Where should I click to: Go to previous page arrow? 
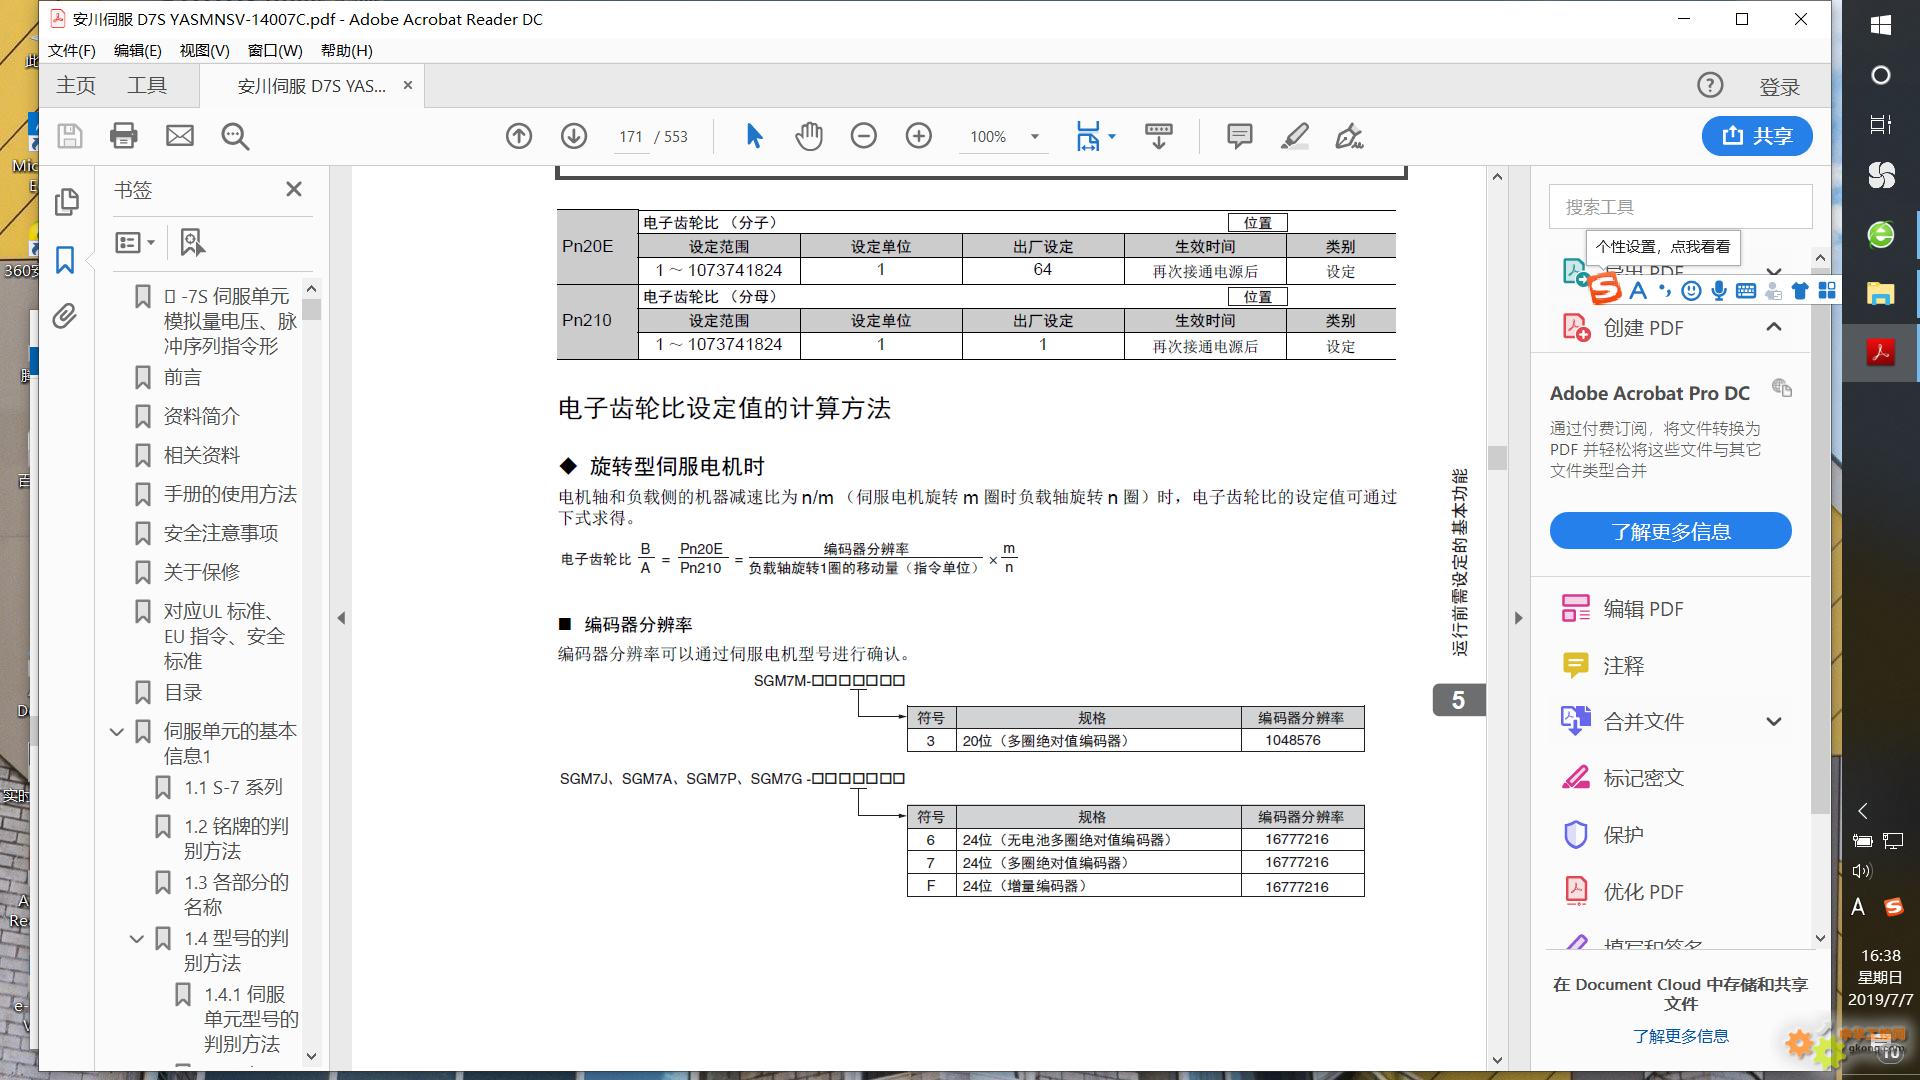click(519, 136)
